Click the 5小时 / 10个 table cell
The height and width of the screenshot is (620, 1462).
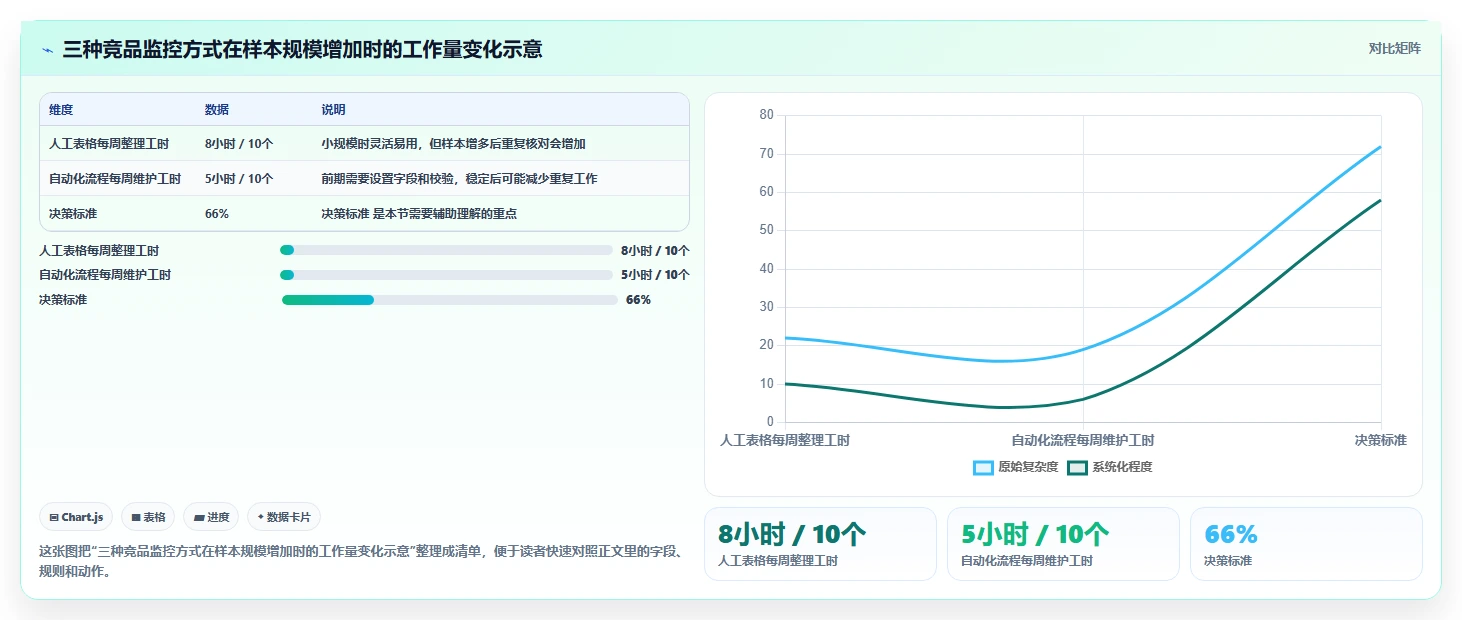[x=239, y=179]
